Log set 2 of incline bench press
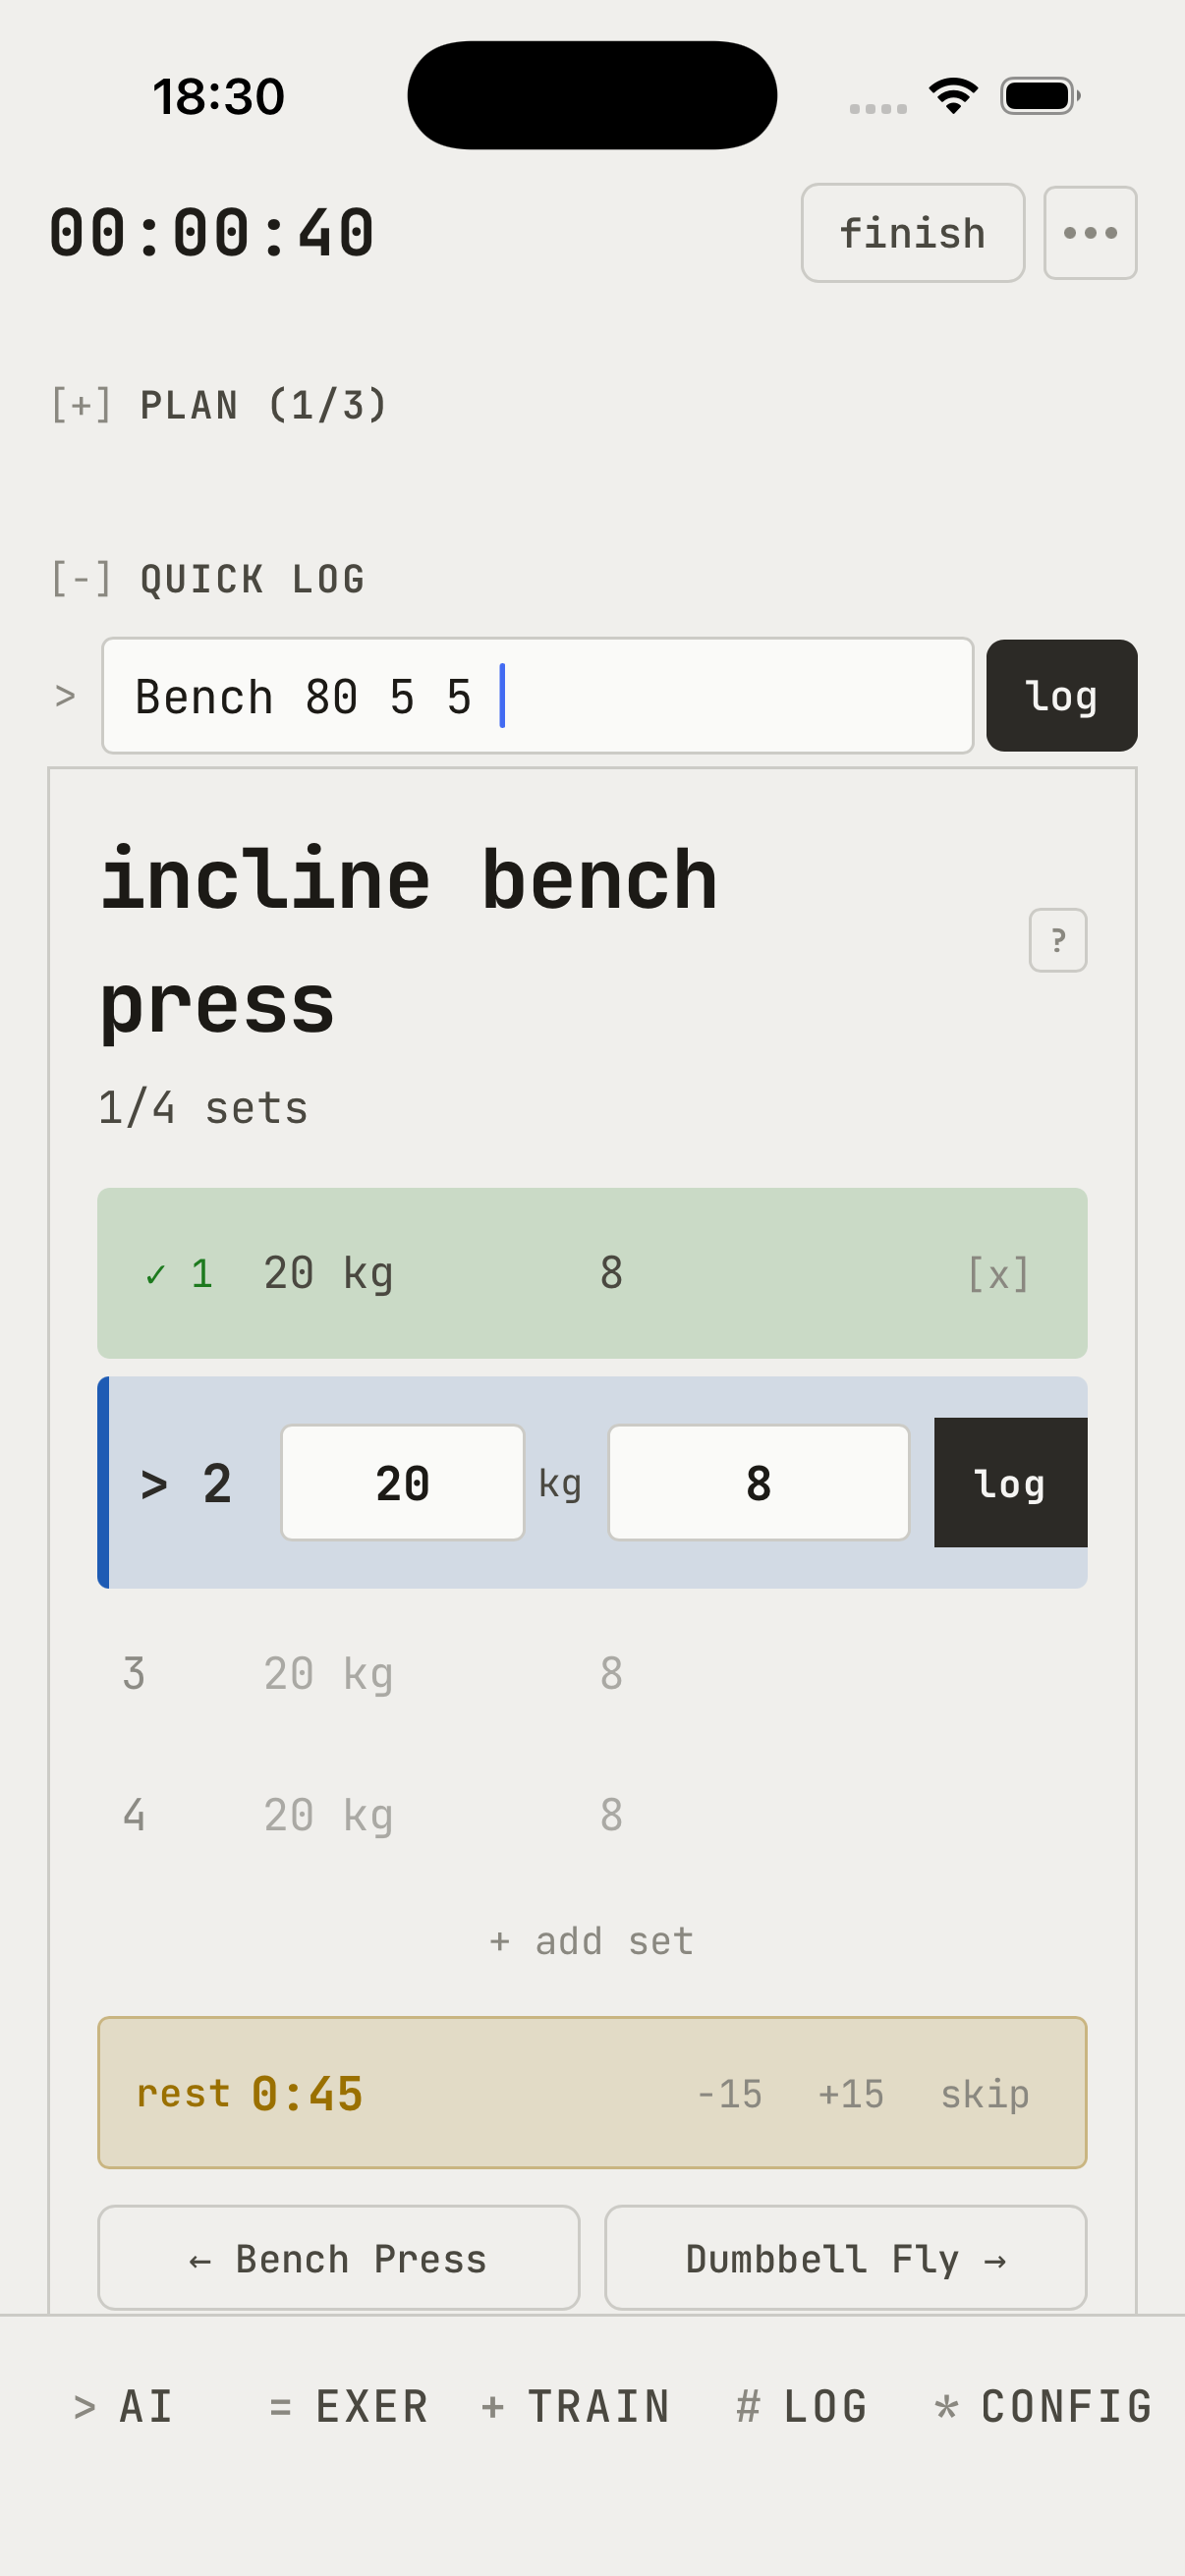Image resolution: width=1185 pixels, height=2576 pixels. click(x=1010, y=1483)
